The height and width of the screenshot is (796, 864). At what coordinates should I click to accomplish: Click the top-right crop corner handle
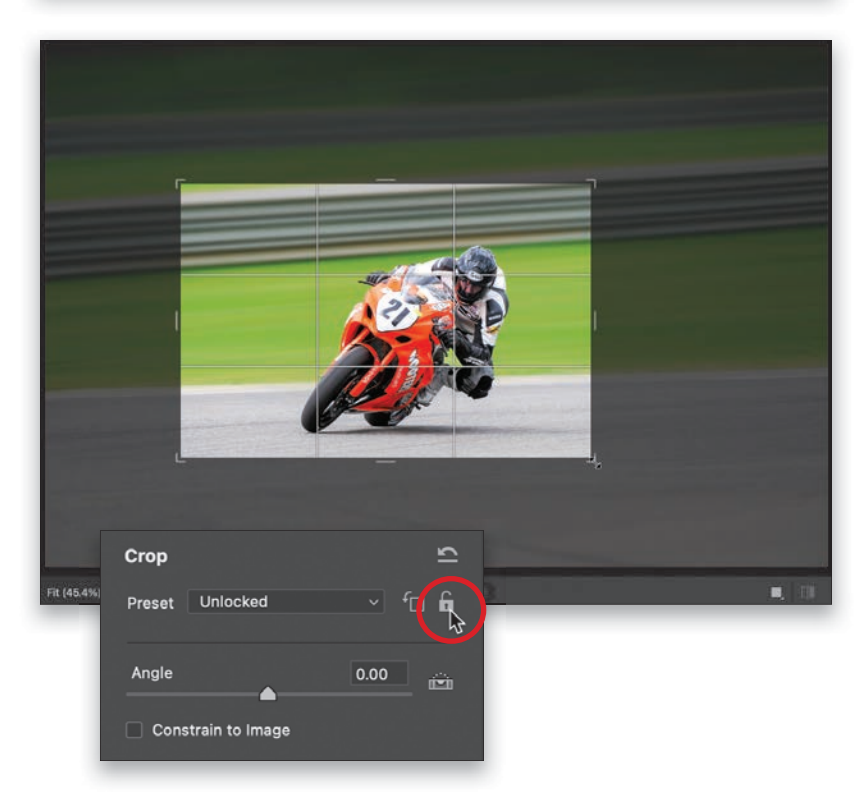(x=592, y=183)
